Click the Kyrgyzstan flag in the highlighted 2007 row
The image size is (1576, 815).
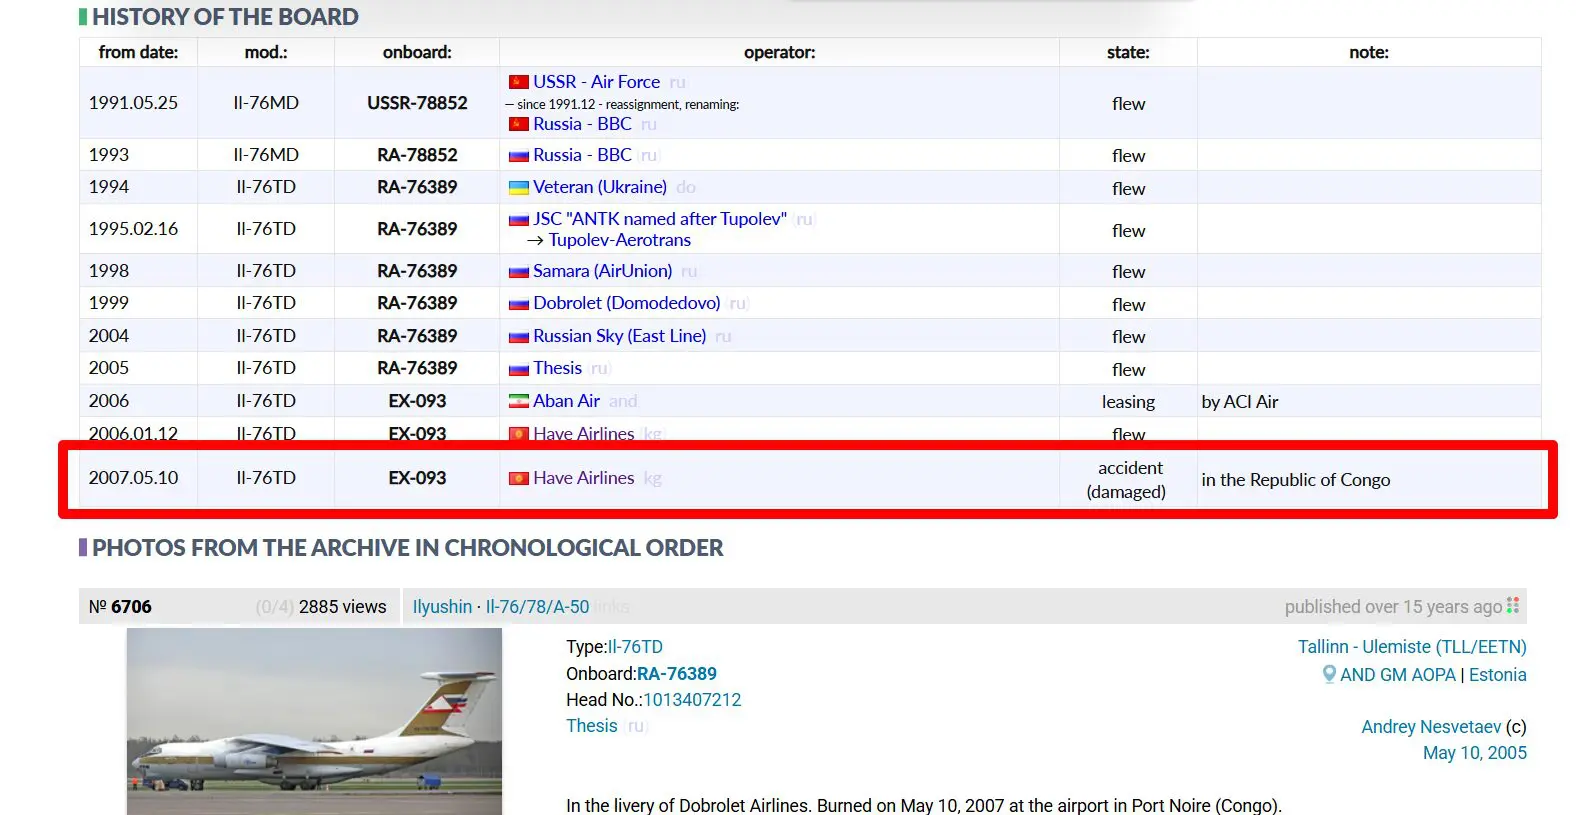pos(518,478)
